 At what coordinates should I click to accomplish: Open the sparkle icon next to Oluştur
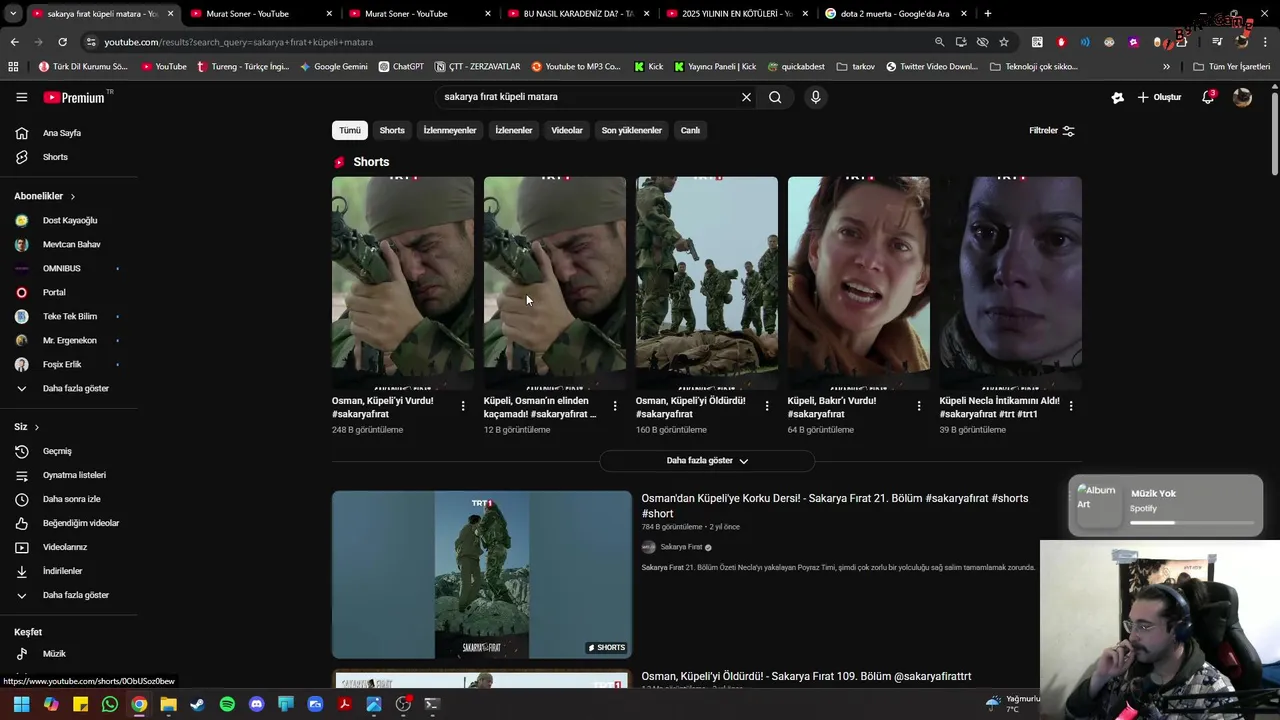(x=1118, y=97)
